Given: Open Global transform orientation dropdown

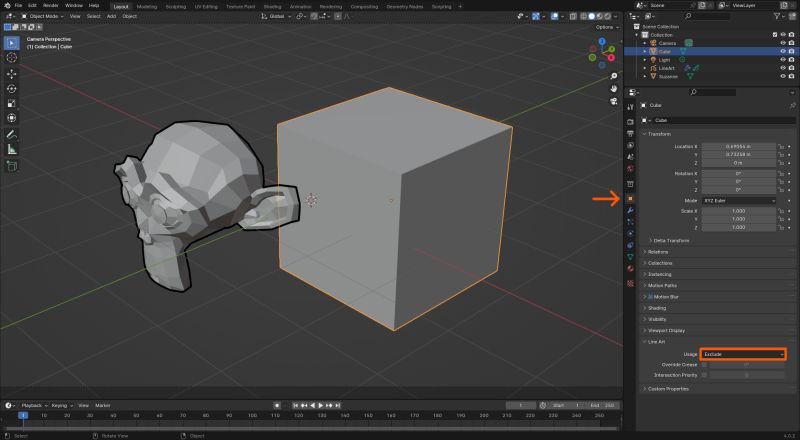Looking at the screenshot, I should pos(276,16).
